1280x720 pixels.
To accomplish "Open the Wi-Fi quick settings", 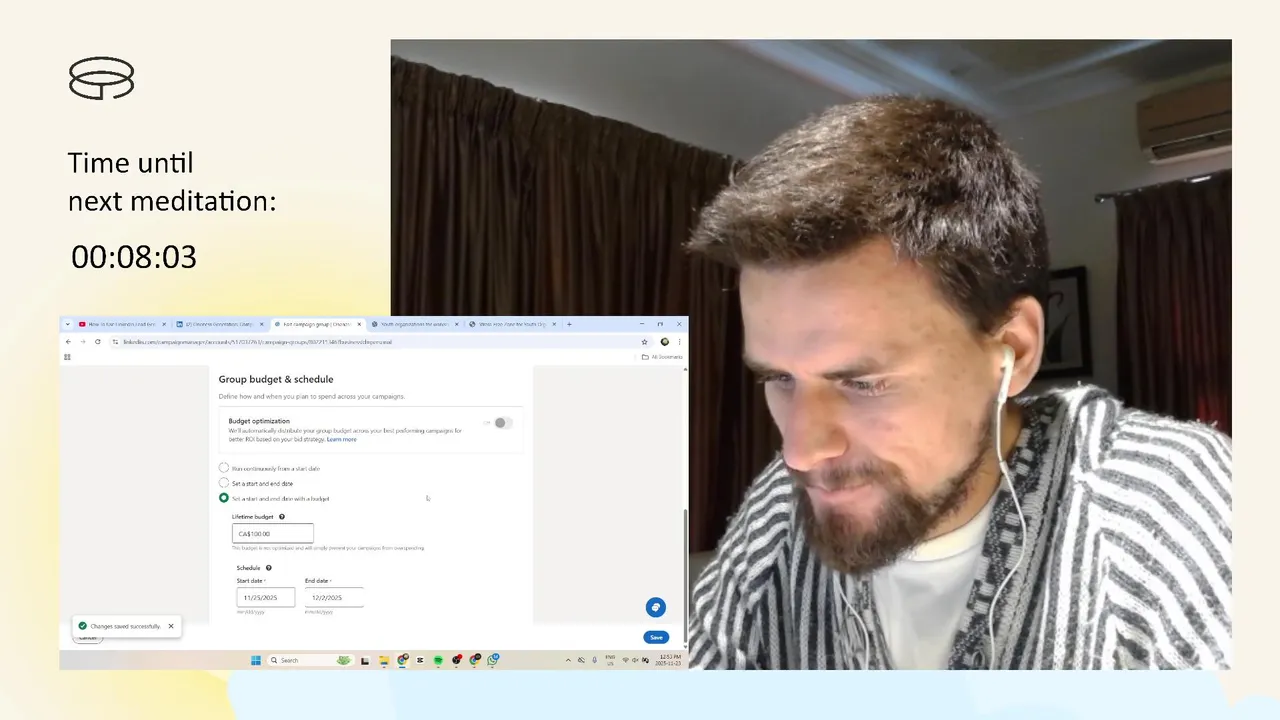I will (x=625, y=660).
